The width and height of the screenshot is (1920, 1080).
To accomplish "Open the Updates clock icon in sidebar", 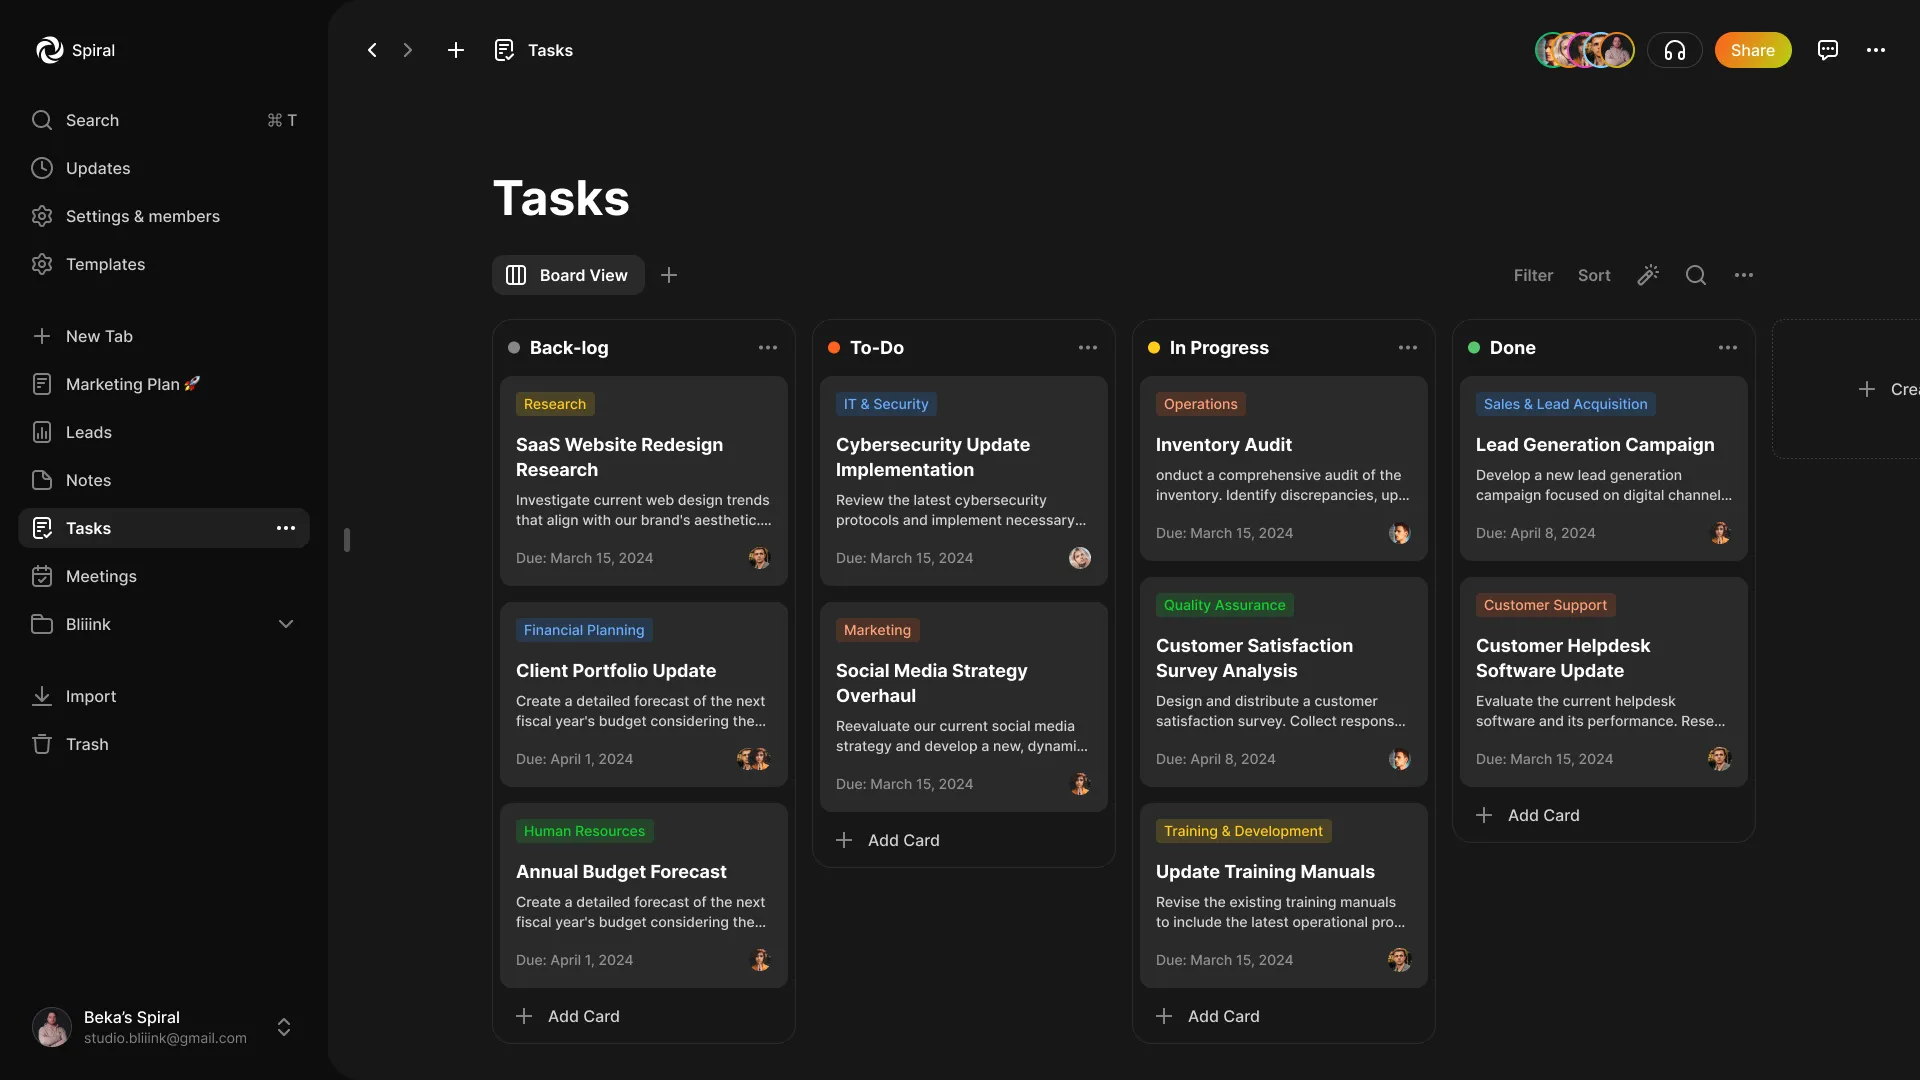I will point(42,168).
